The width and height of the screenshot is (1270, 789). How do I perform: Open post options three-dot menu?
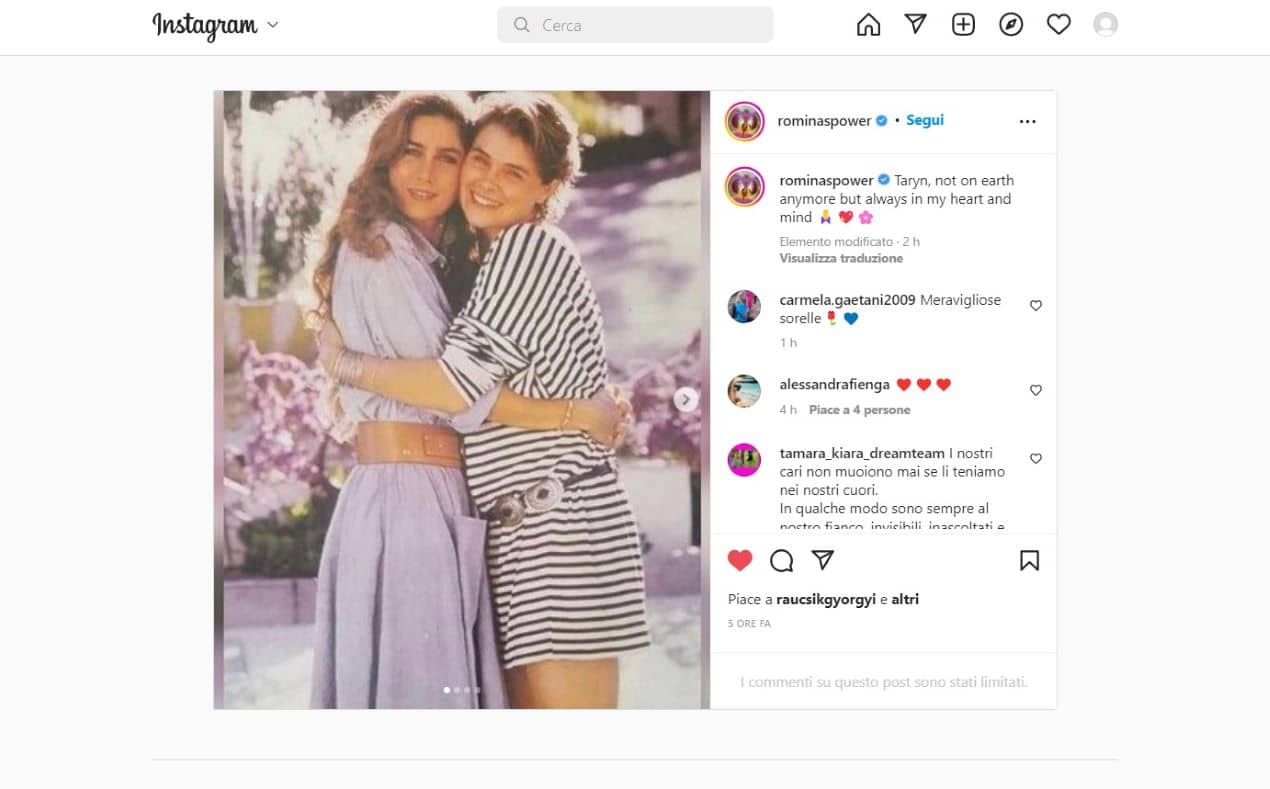(x=1027, y=121)
